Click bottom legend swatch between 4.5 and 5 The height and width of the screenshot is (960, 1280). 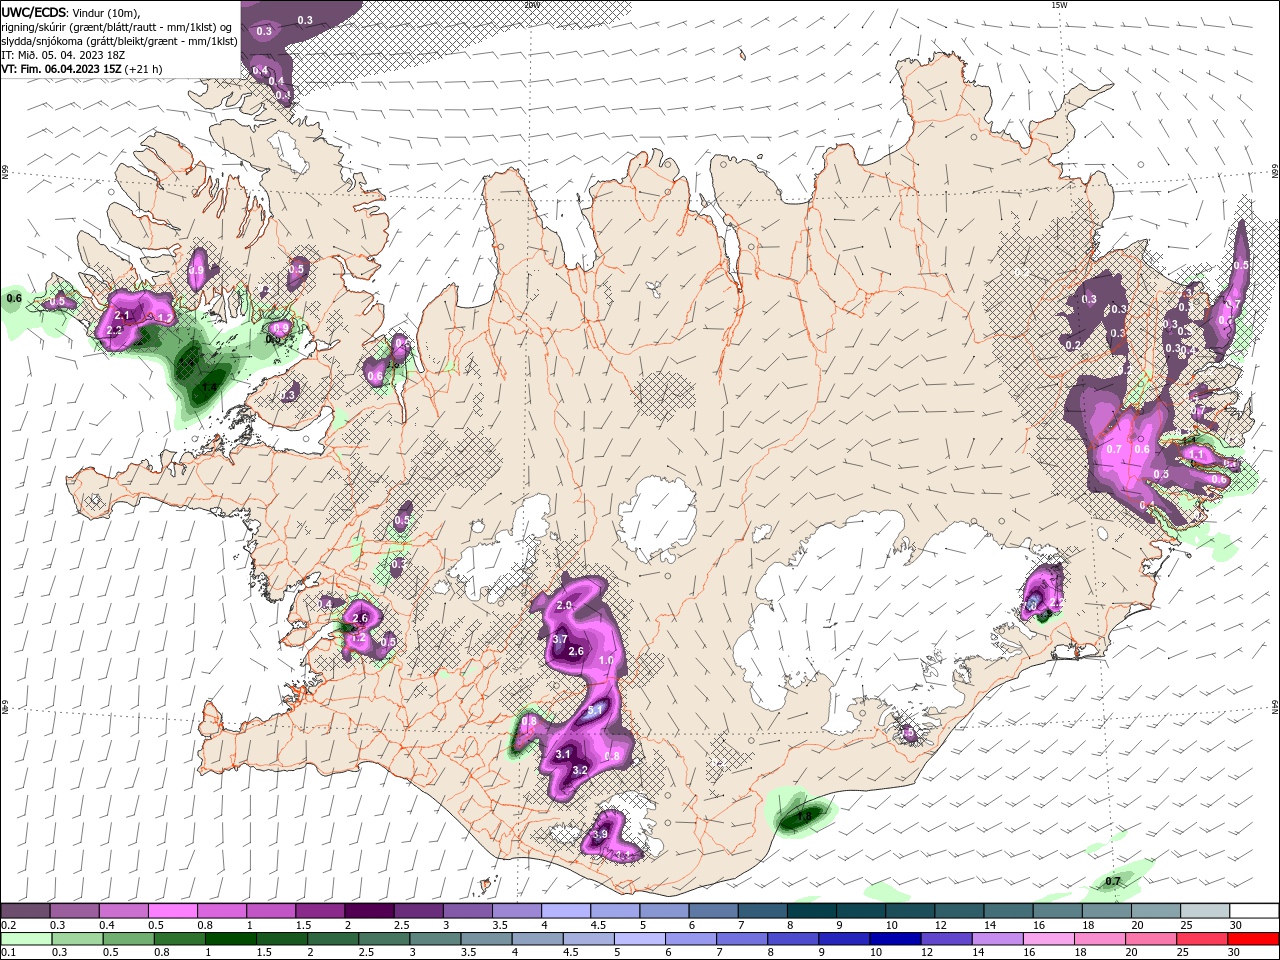point(588,939)
